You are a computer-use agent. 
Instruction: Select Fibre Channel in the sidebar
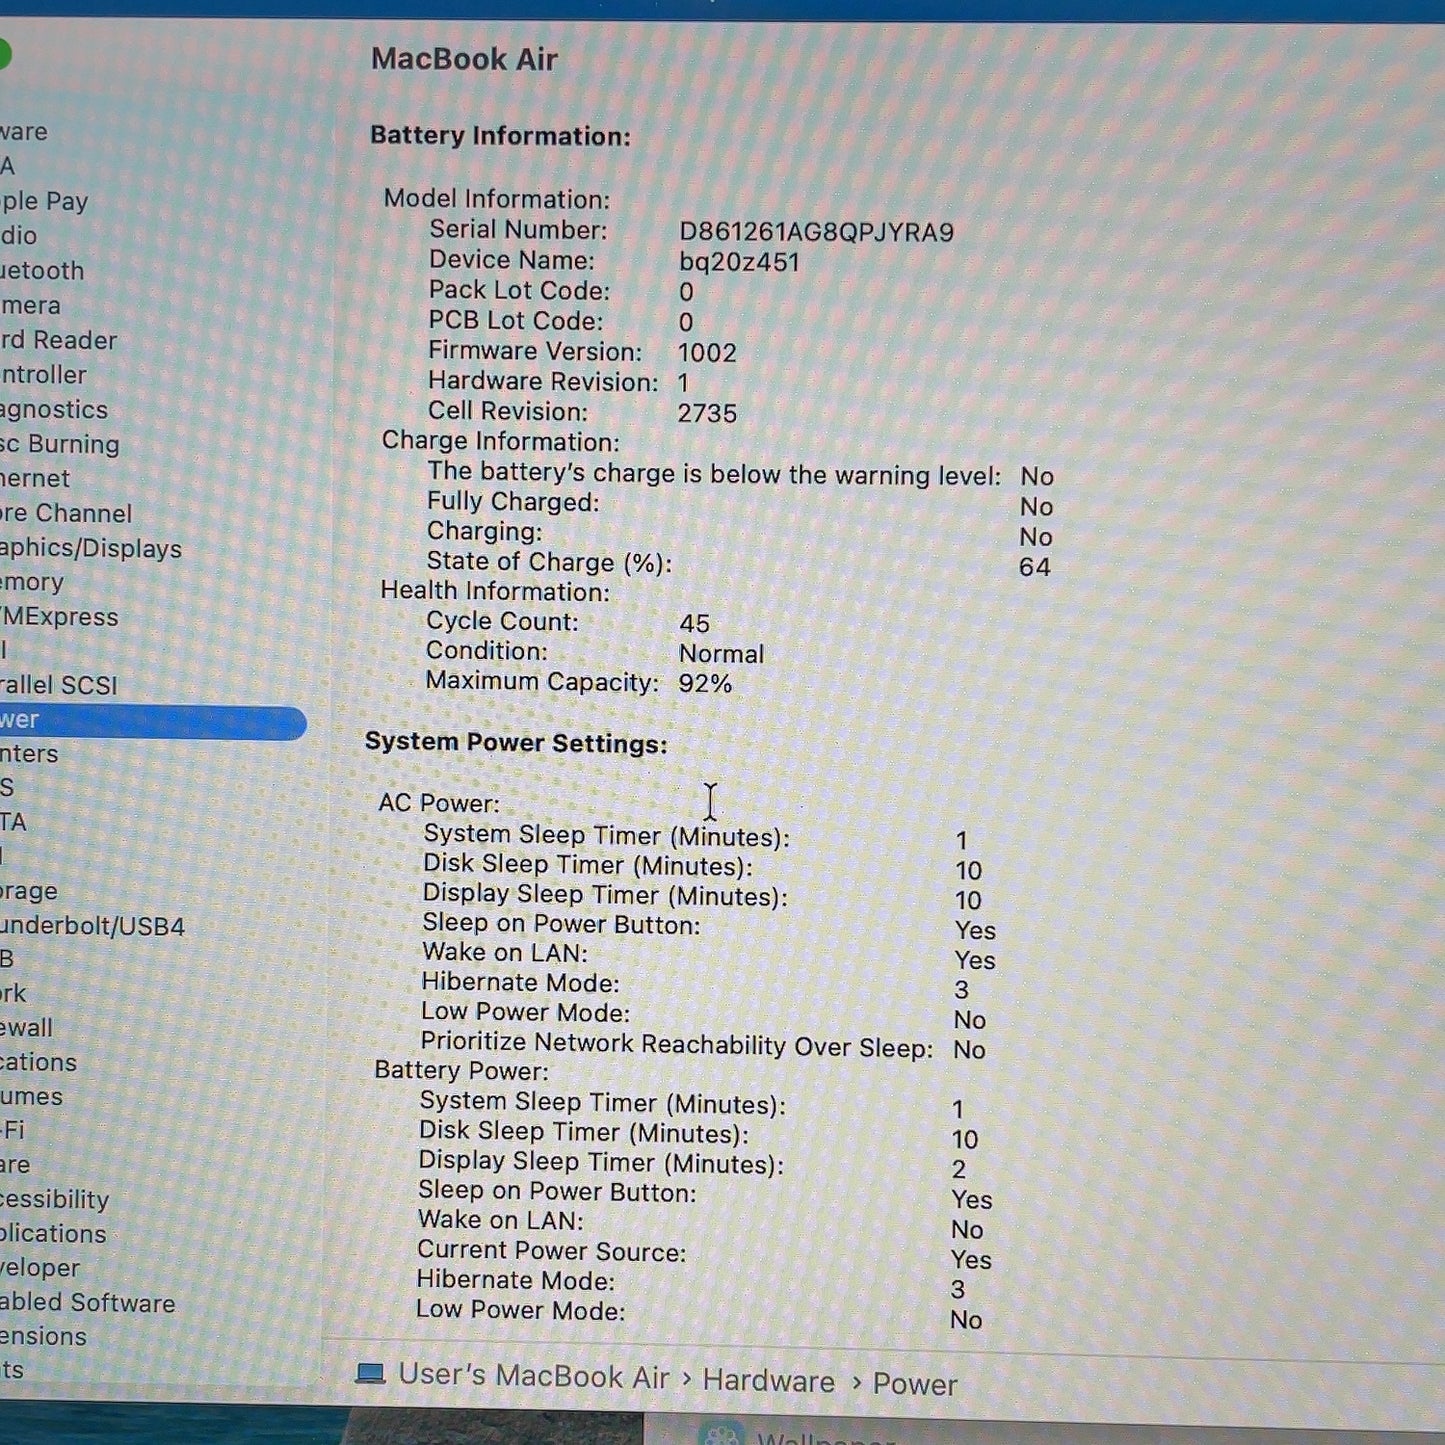(x=66, y=514)
